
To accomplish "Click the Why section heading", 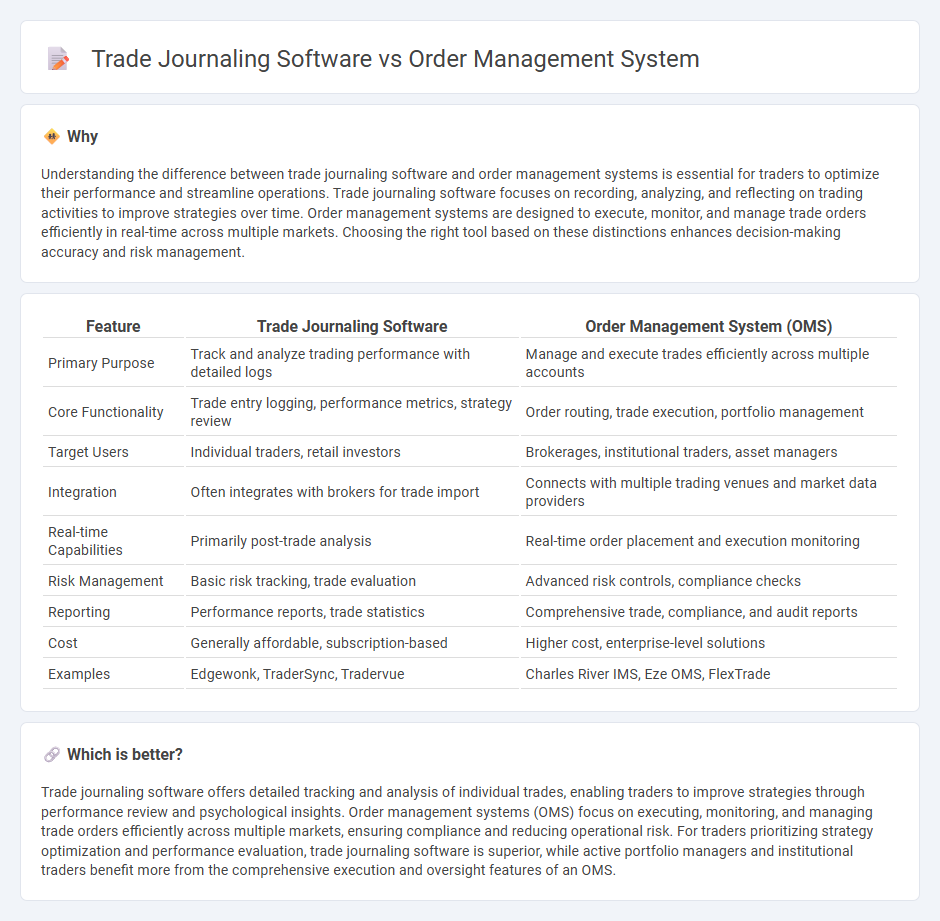I will [x=82, y=137].
